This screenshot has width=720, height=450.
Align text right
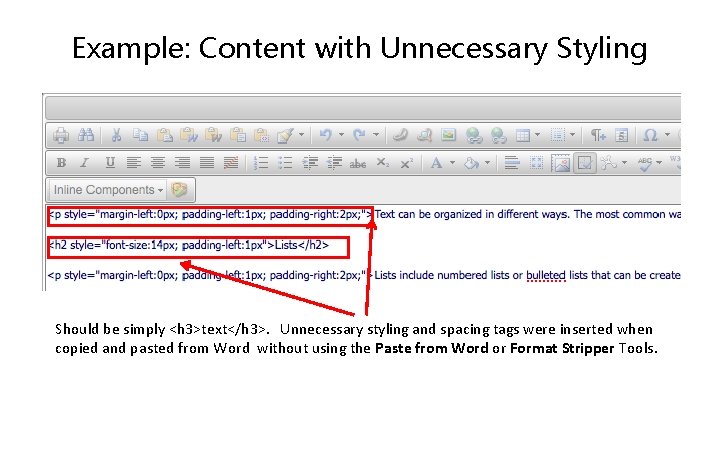(x=182, y=163)
